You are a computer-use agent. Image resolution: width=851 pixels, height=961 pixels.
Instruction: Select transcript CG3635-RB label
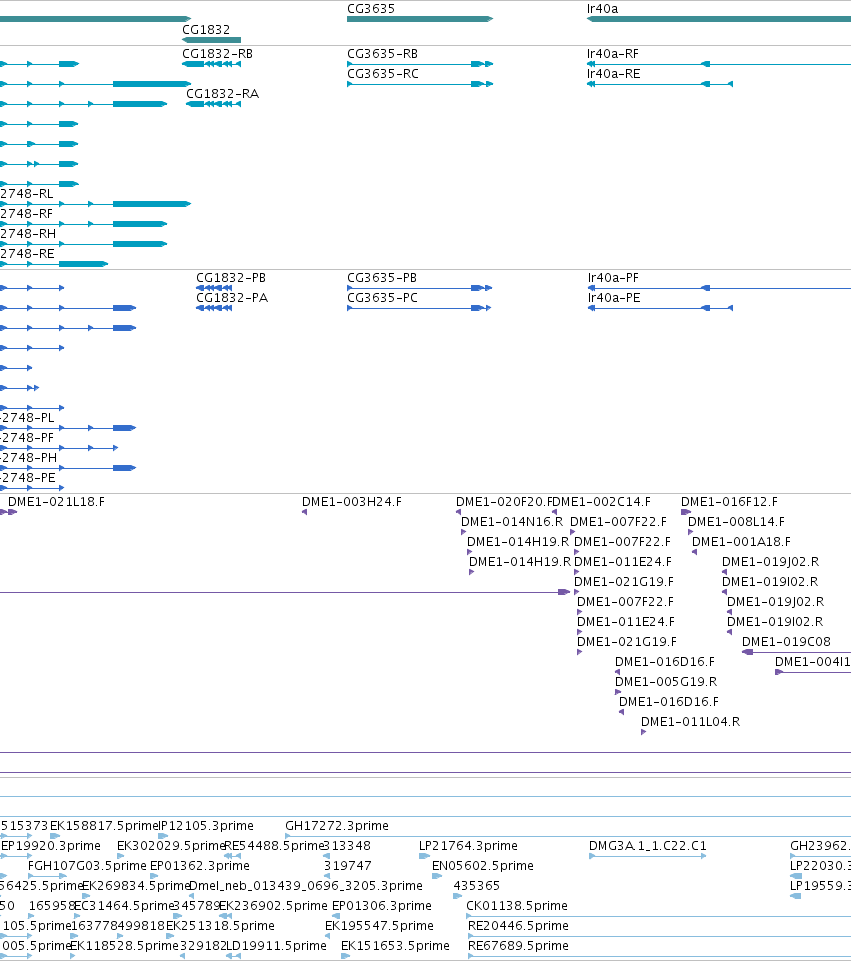click(382, 53)
